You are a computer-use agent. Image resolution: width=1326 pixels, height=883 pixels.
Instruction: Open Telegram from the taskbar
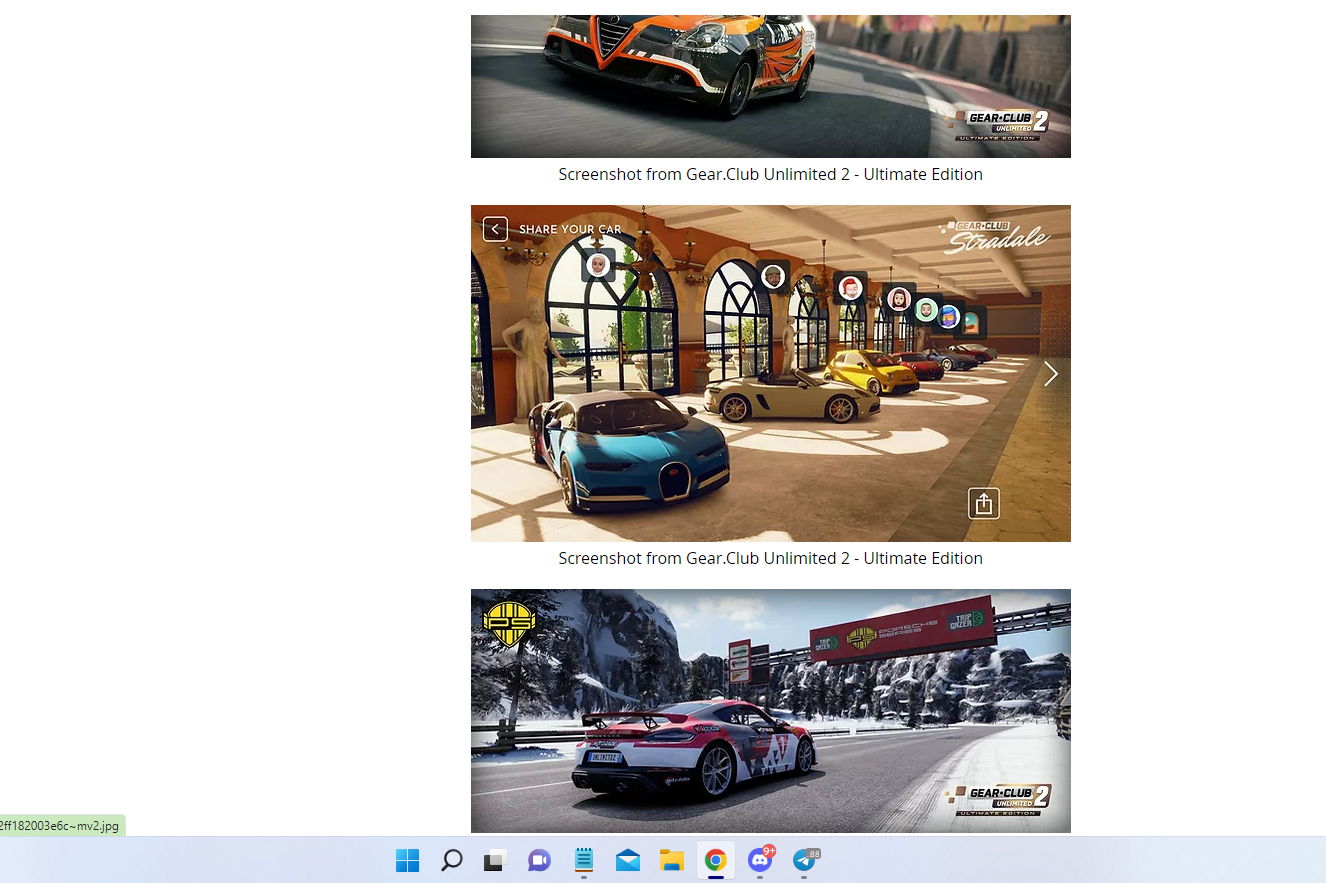pyautogui.click(x=804, y=860)
